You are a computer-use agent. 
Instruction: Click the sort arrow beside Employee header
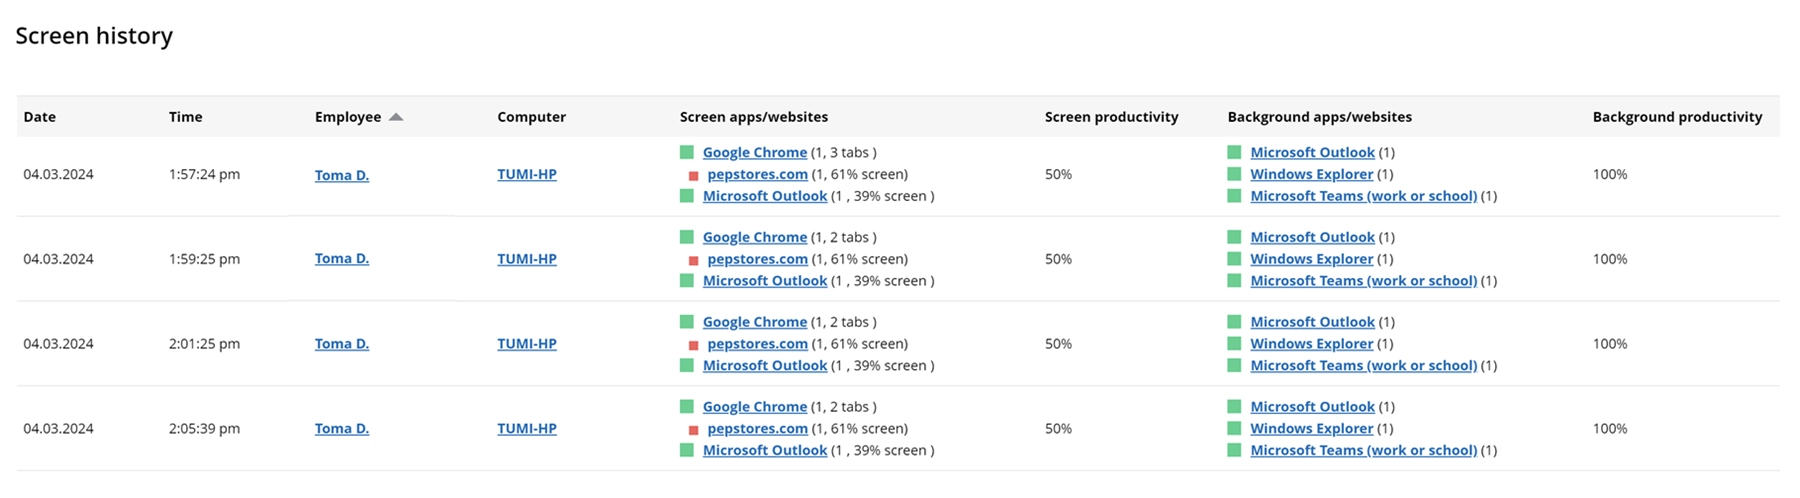[x=396, y=117]
